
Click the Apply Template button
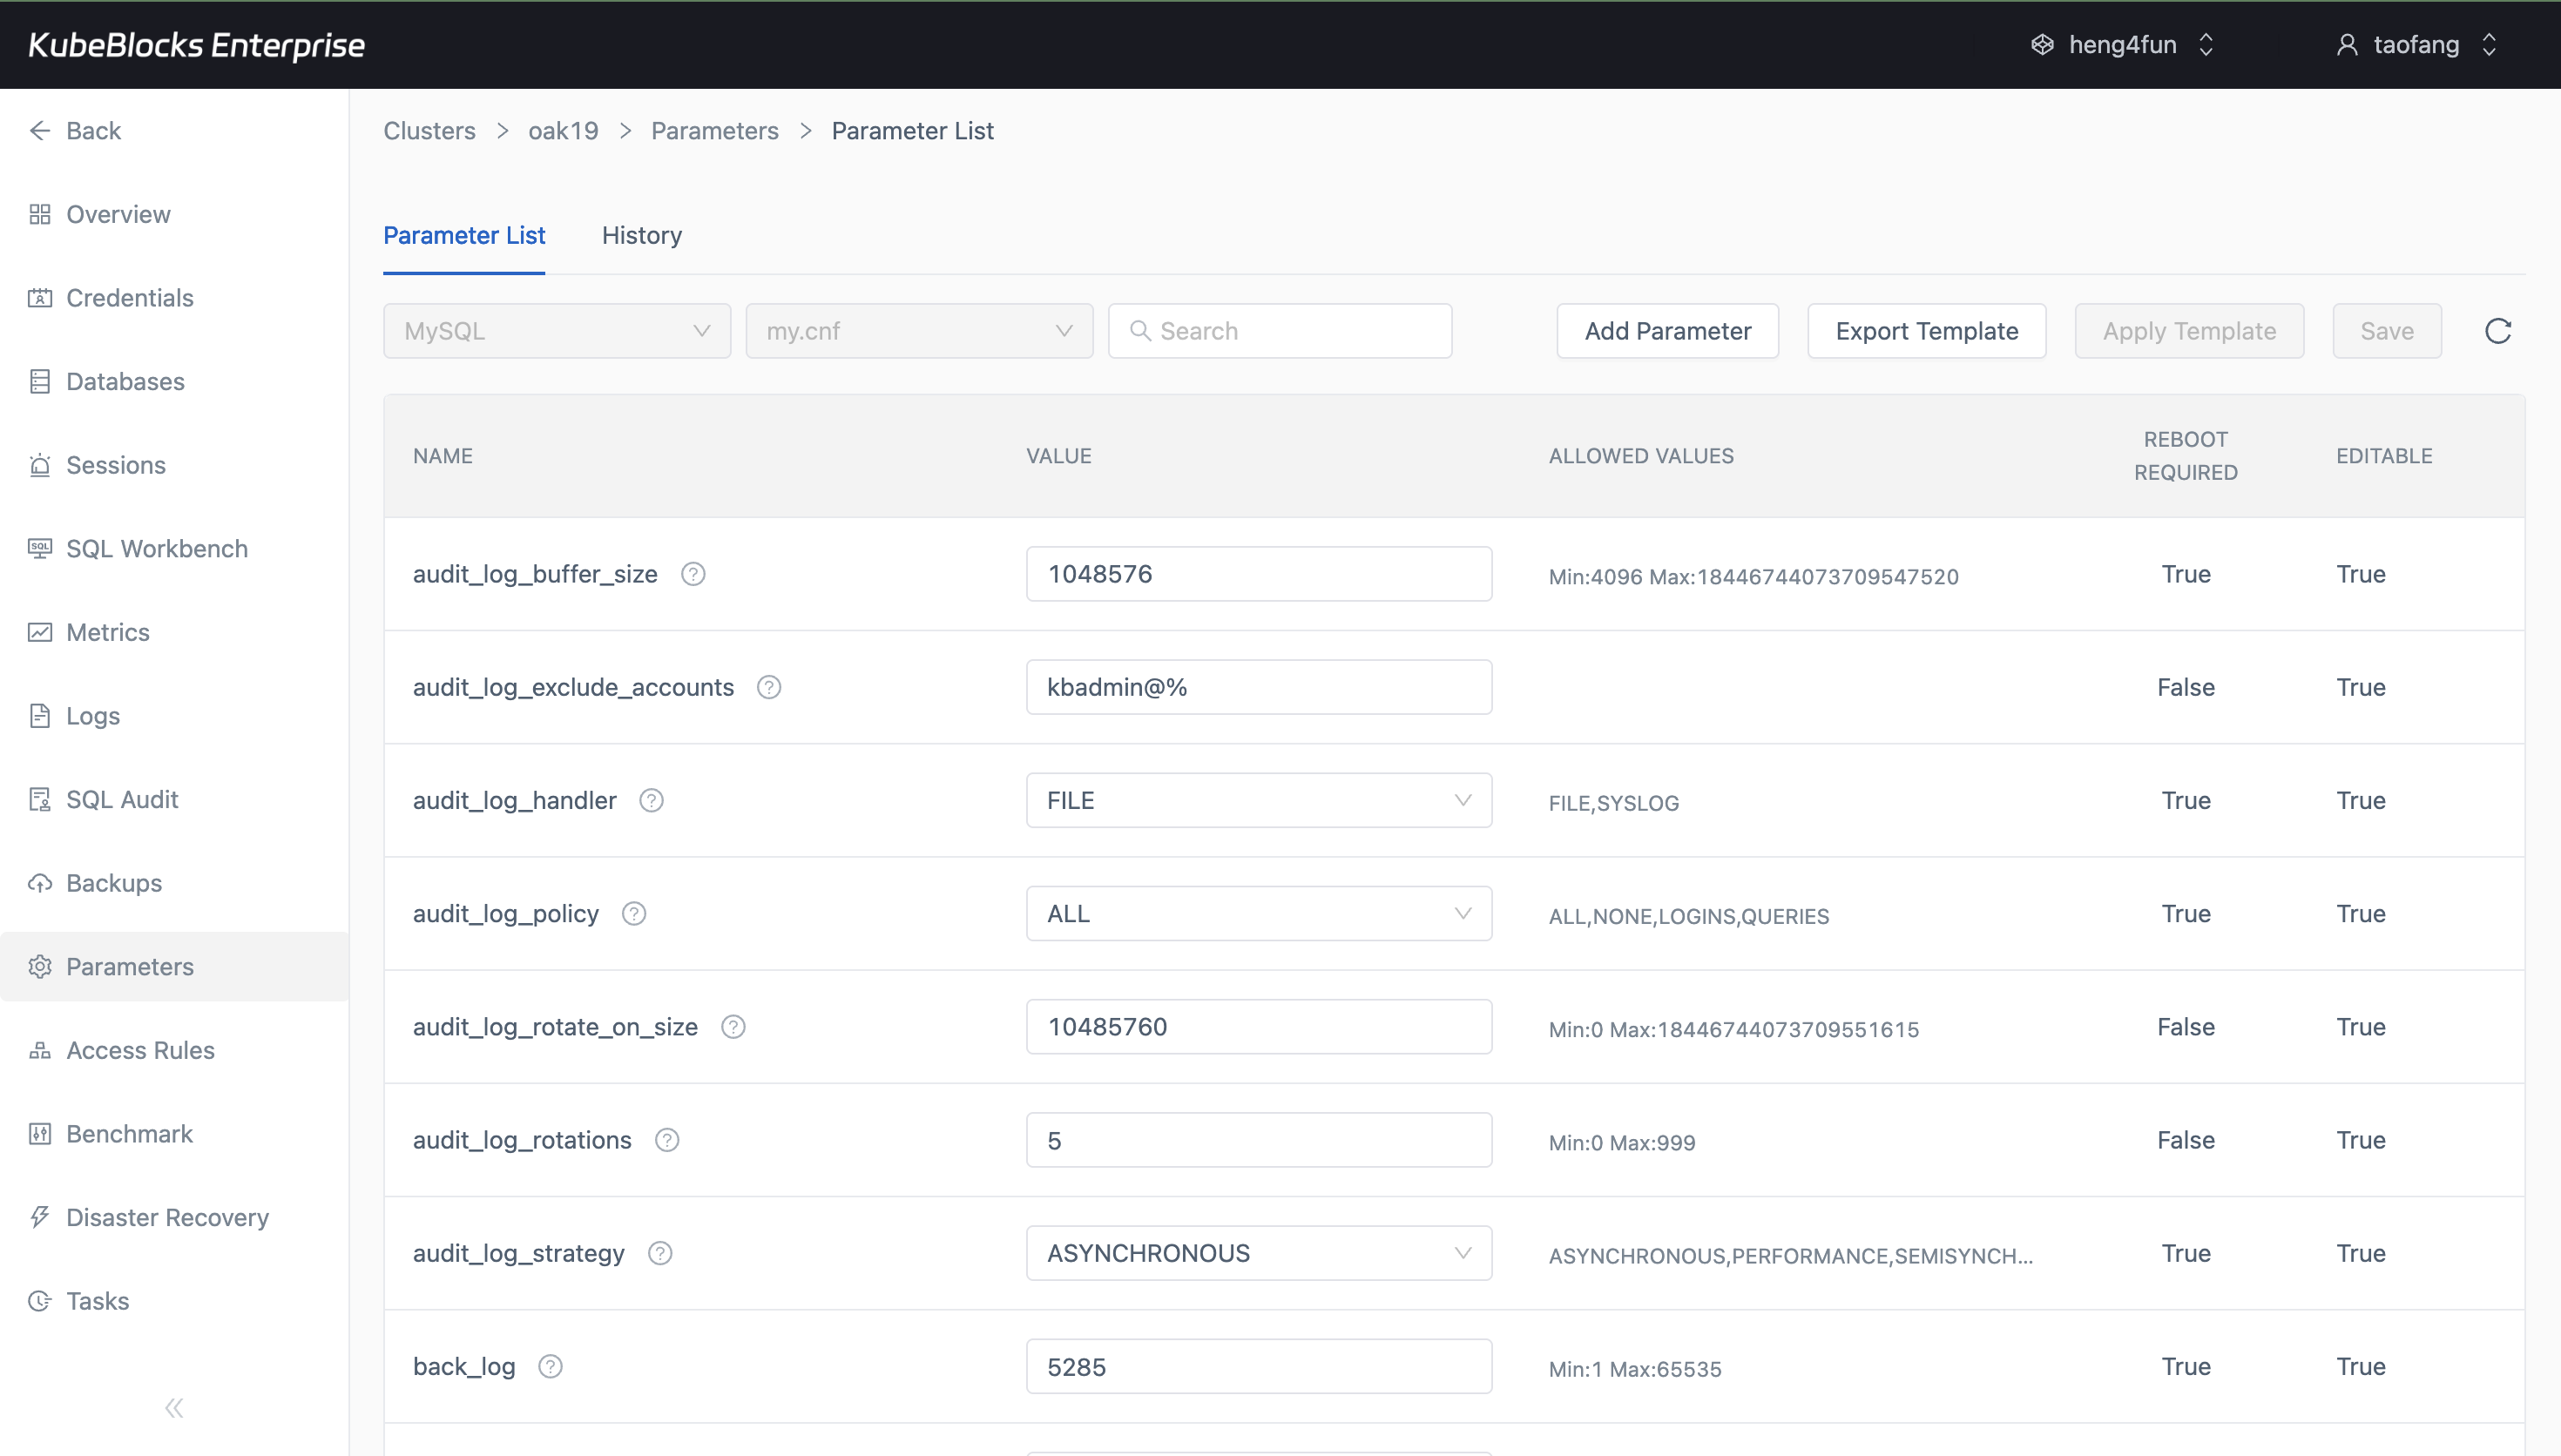tap(2189, 331)
